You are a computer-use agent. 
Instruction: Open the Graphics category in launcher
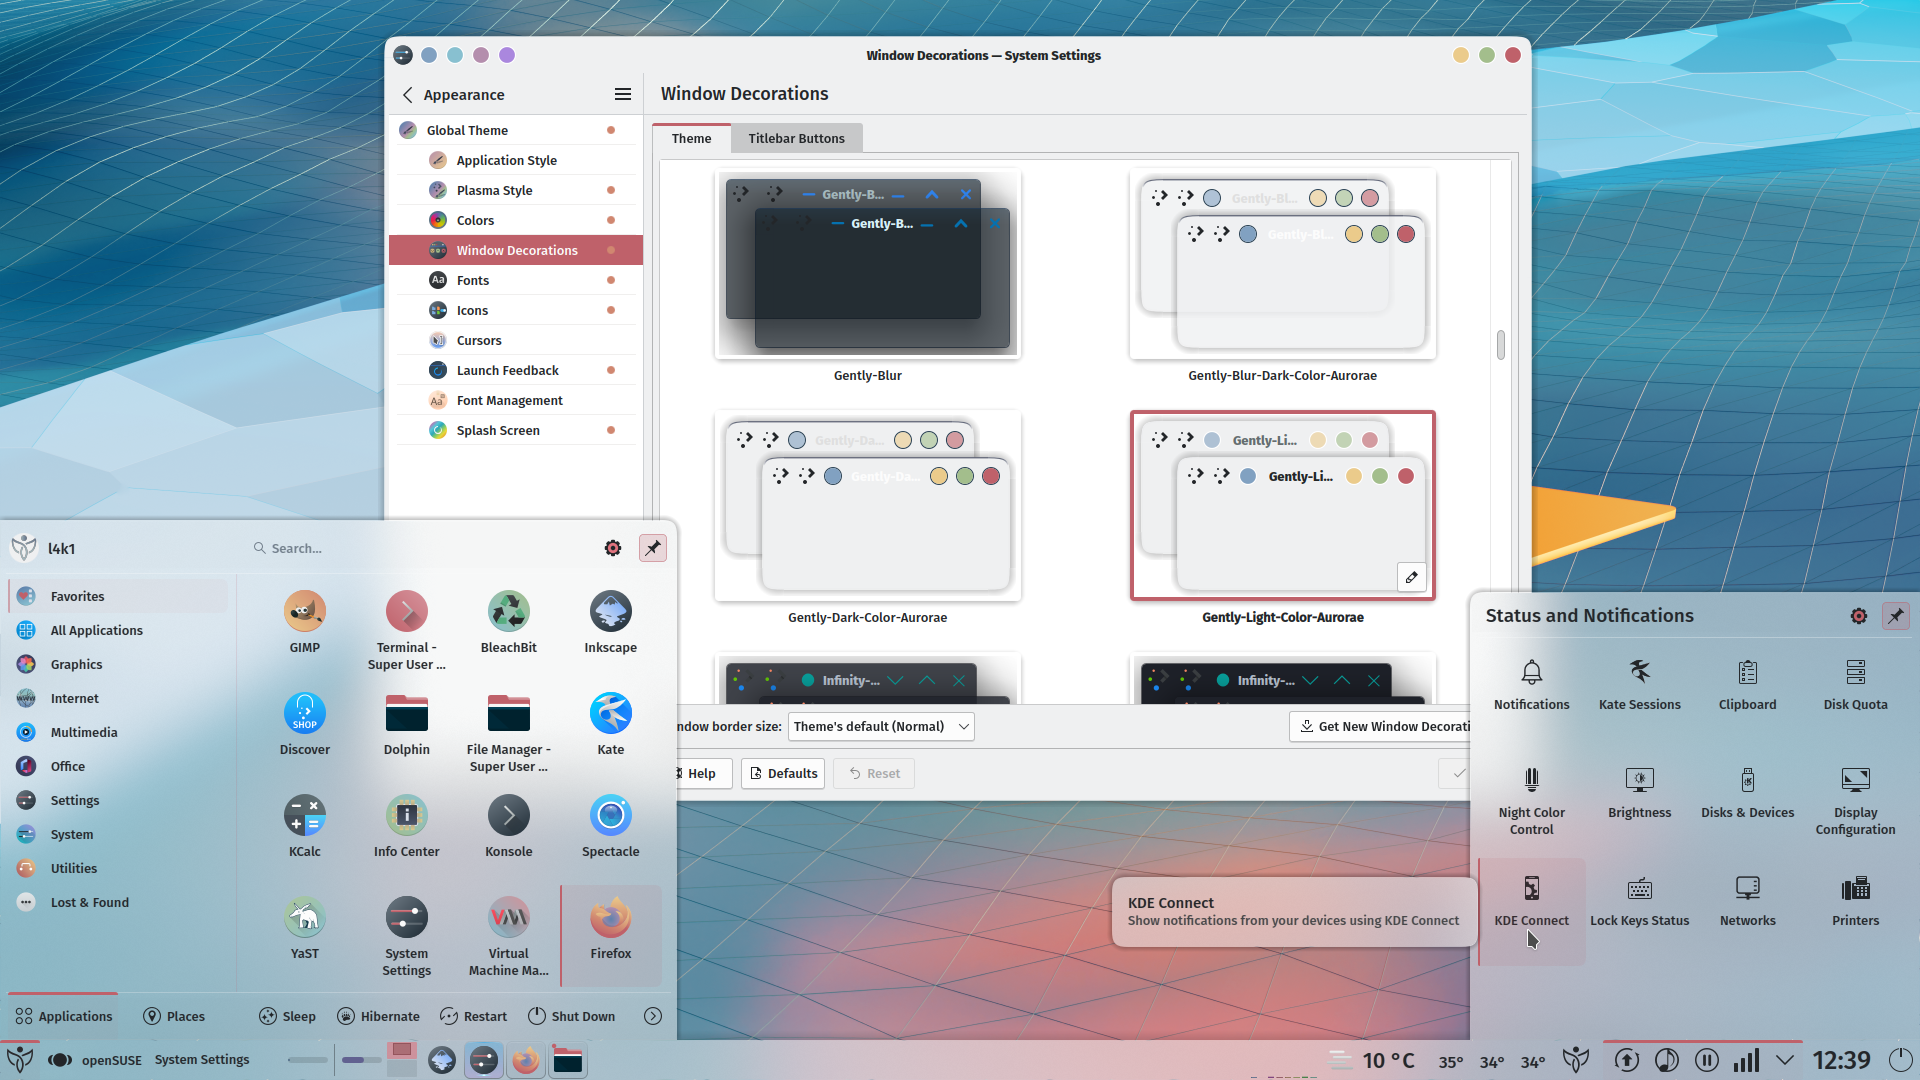tap(118, 664)
